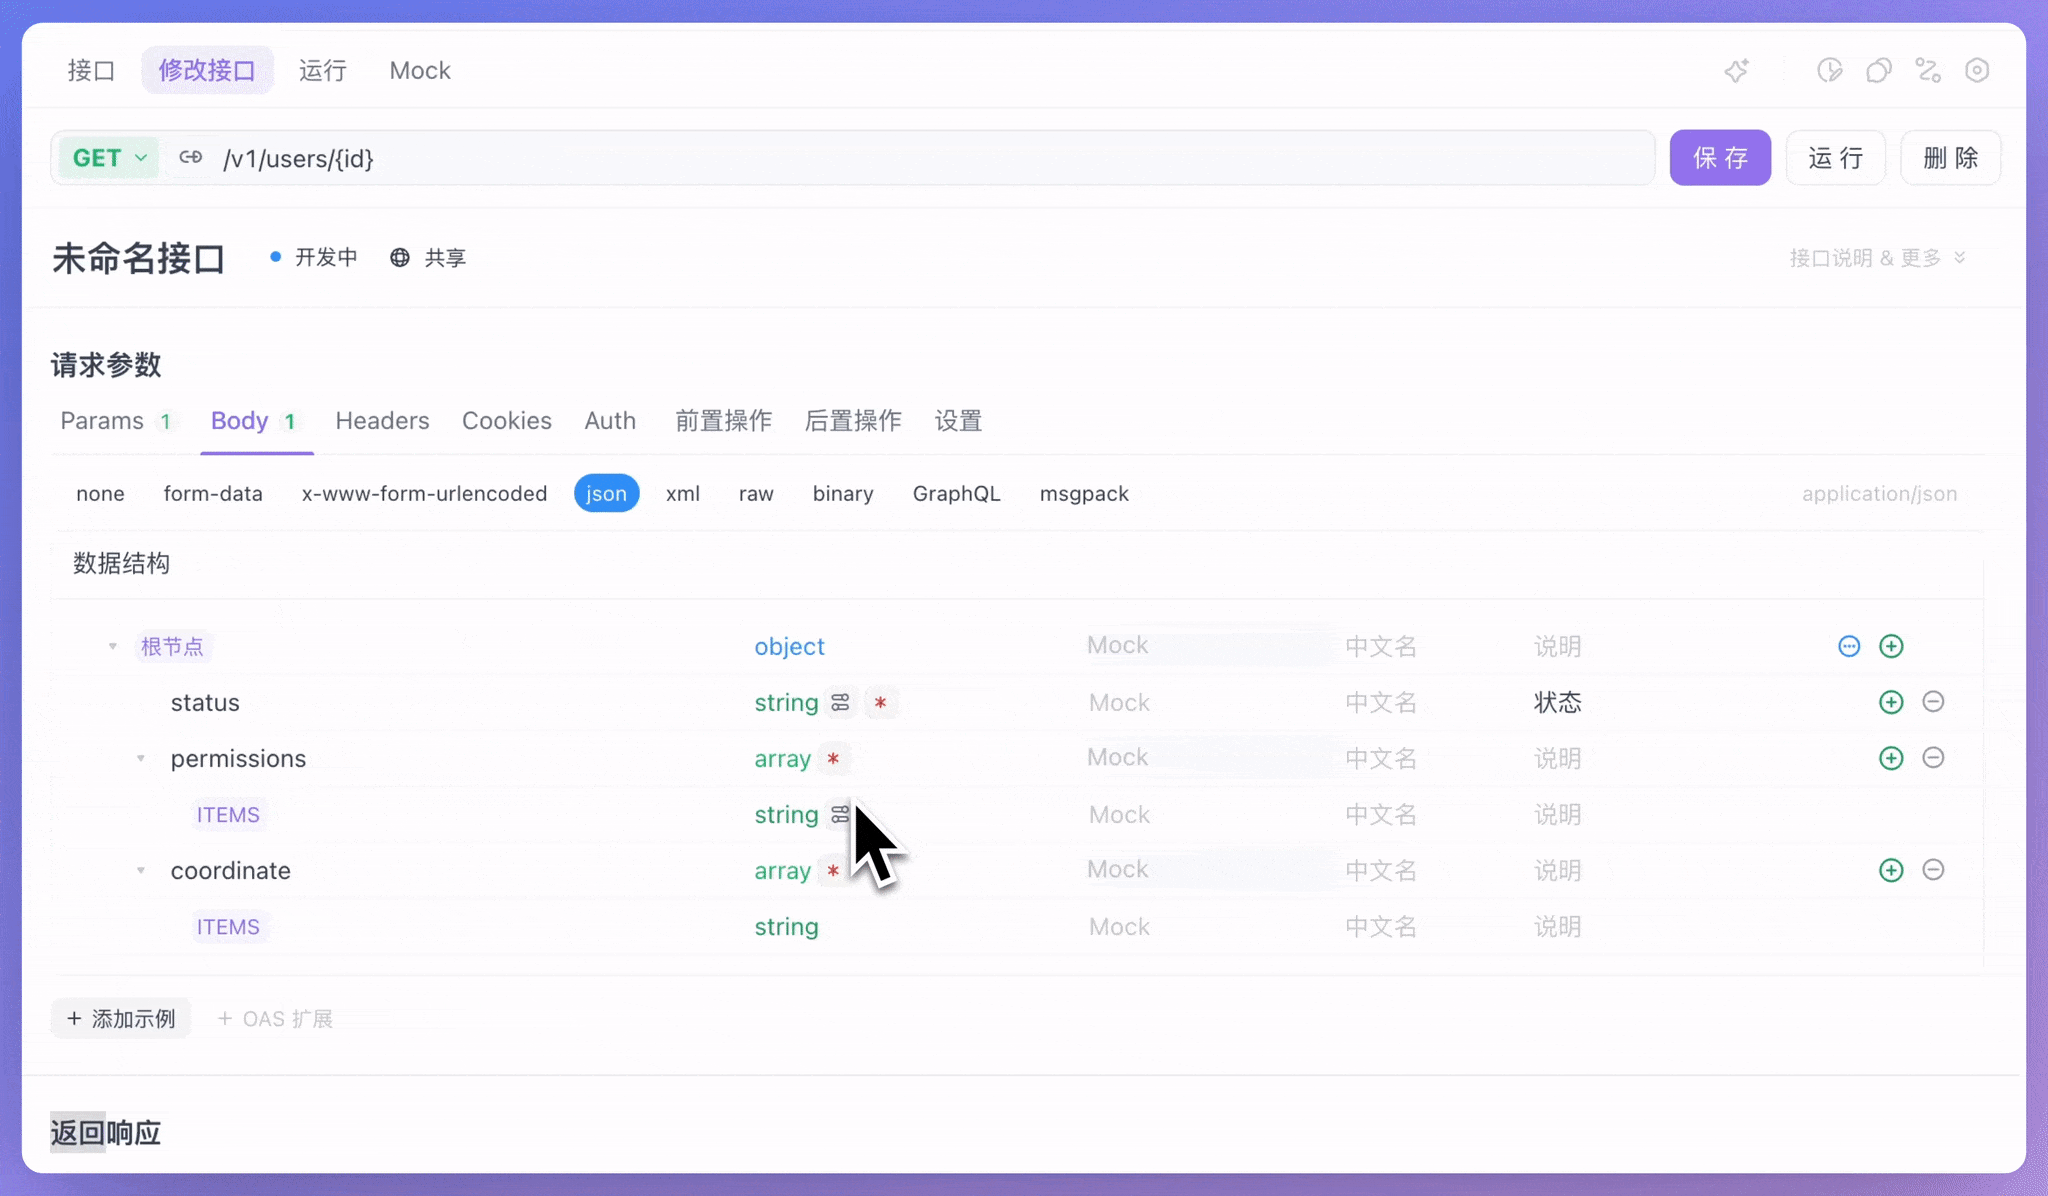Open the Mock tab

420,71
